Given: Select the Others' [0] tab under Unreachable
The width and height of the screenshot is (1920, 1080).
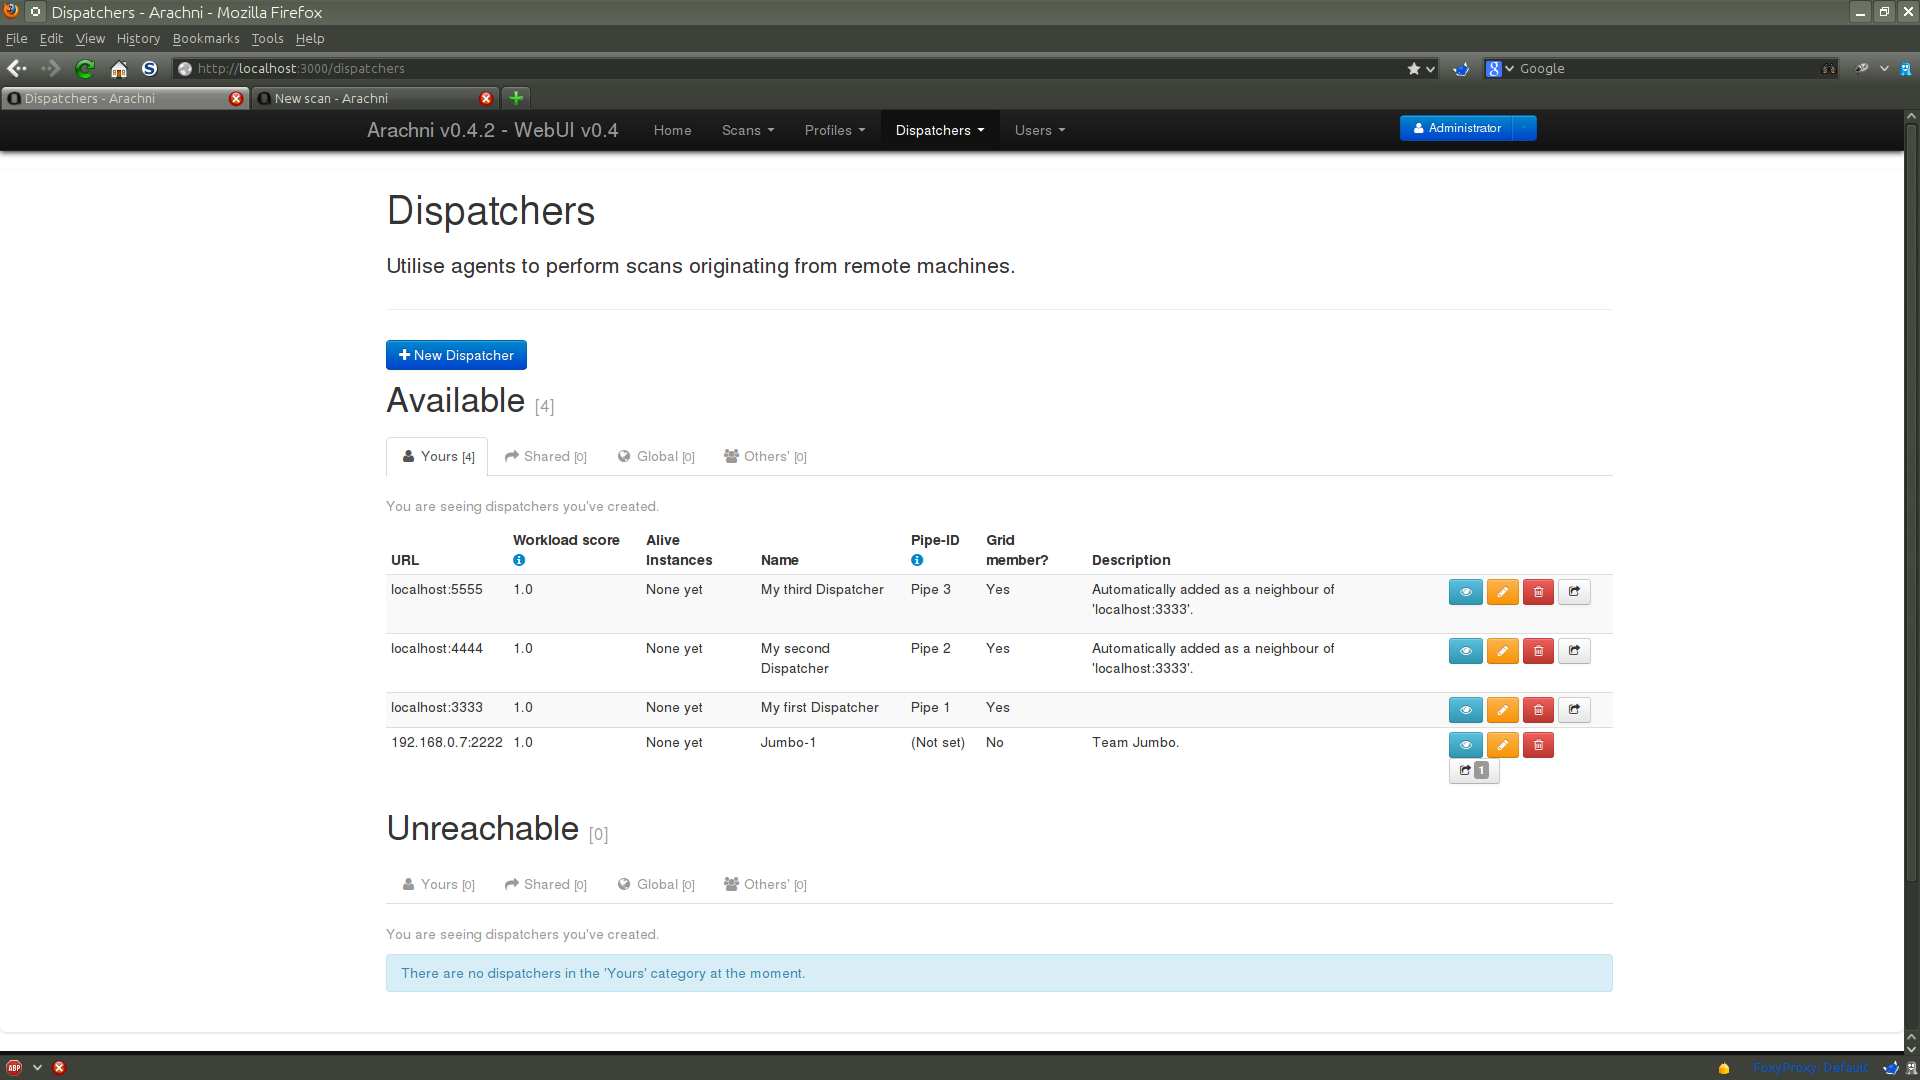Looking at the screenshot, I should click(765, 884).
